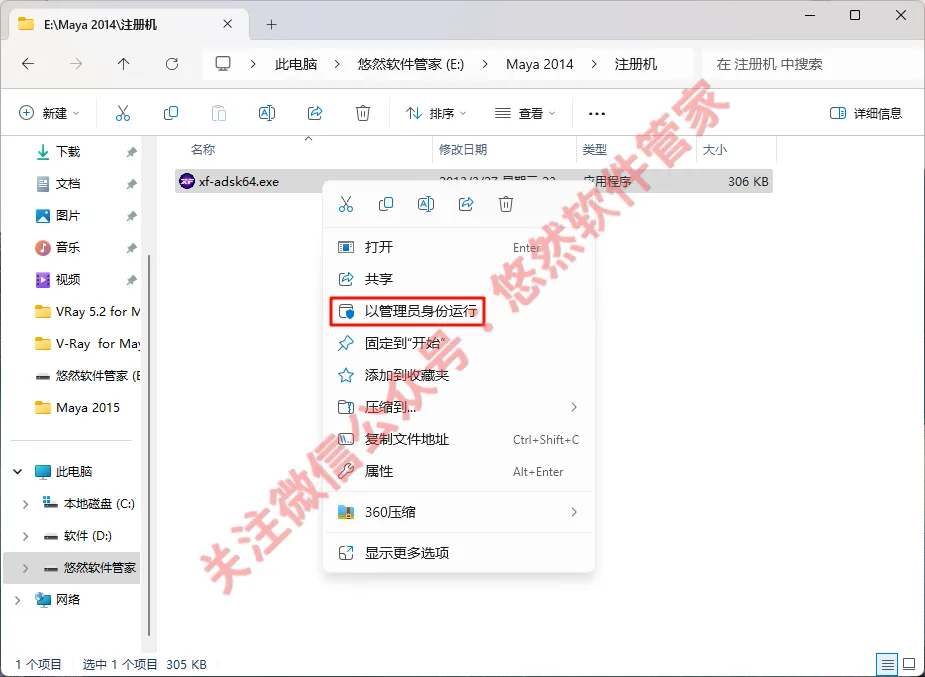Expand the 网络 tree node
Viewport: 925px width, 677px height.
18,600
